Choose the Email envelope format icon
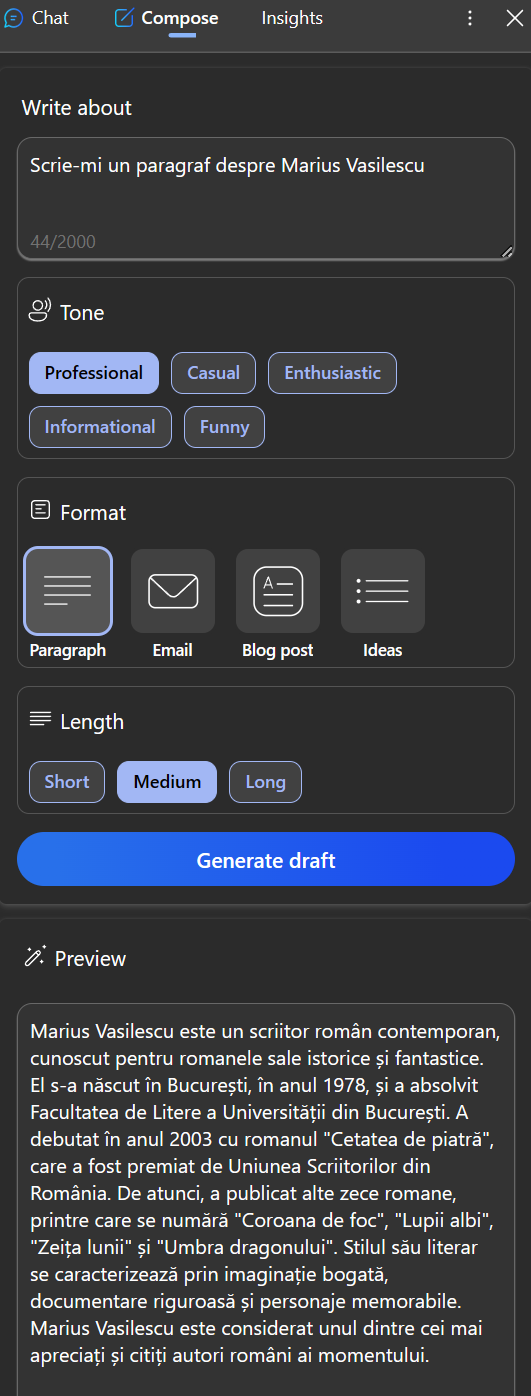531x1396 pixels. pos(173,591)
